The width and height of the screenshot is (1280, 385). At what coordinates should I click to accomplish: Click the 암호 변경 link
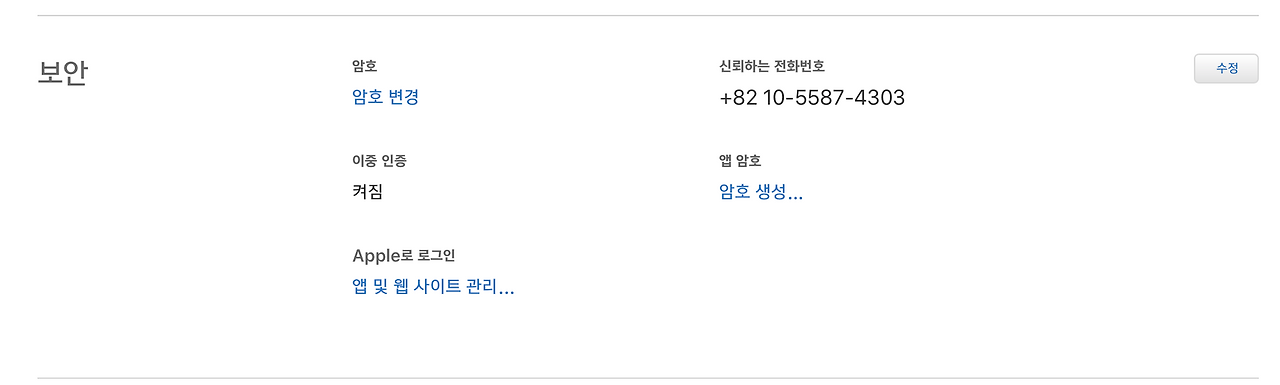(385, 97)
